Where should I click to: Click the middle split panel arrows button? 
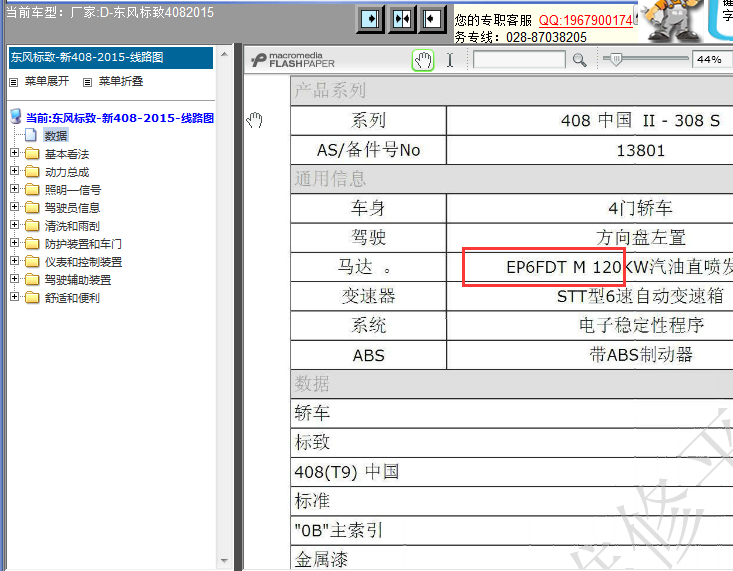pyautogui.click(x=402, y=19)
